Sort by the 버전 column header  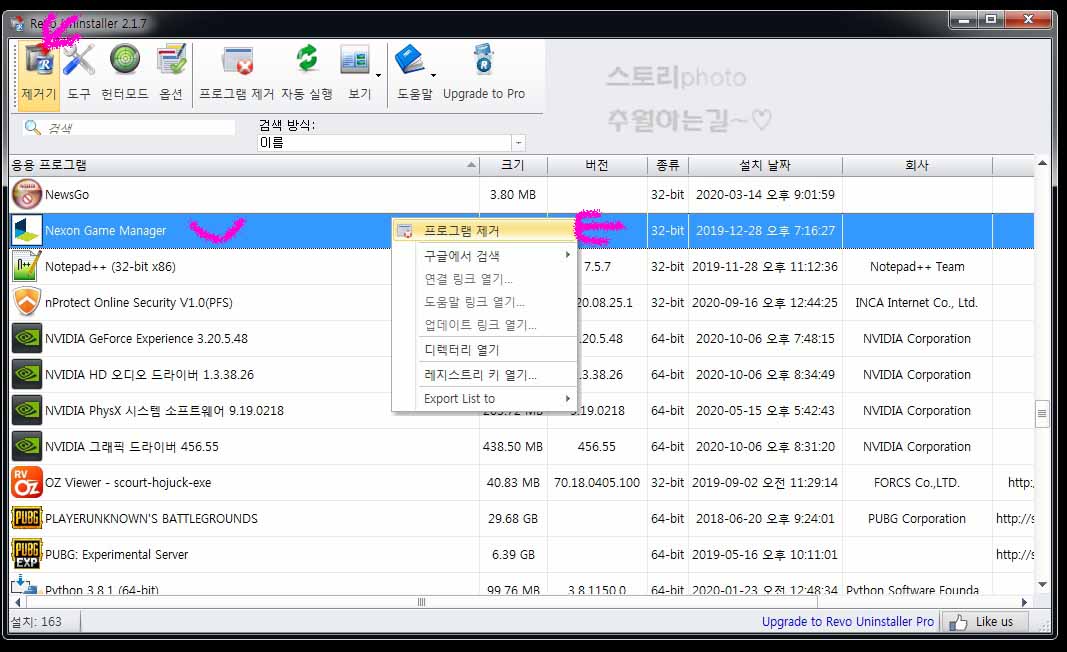(x=597, y=165)
